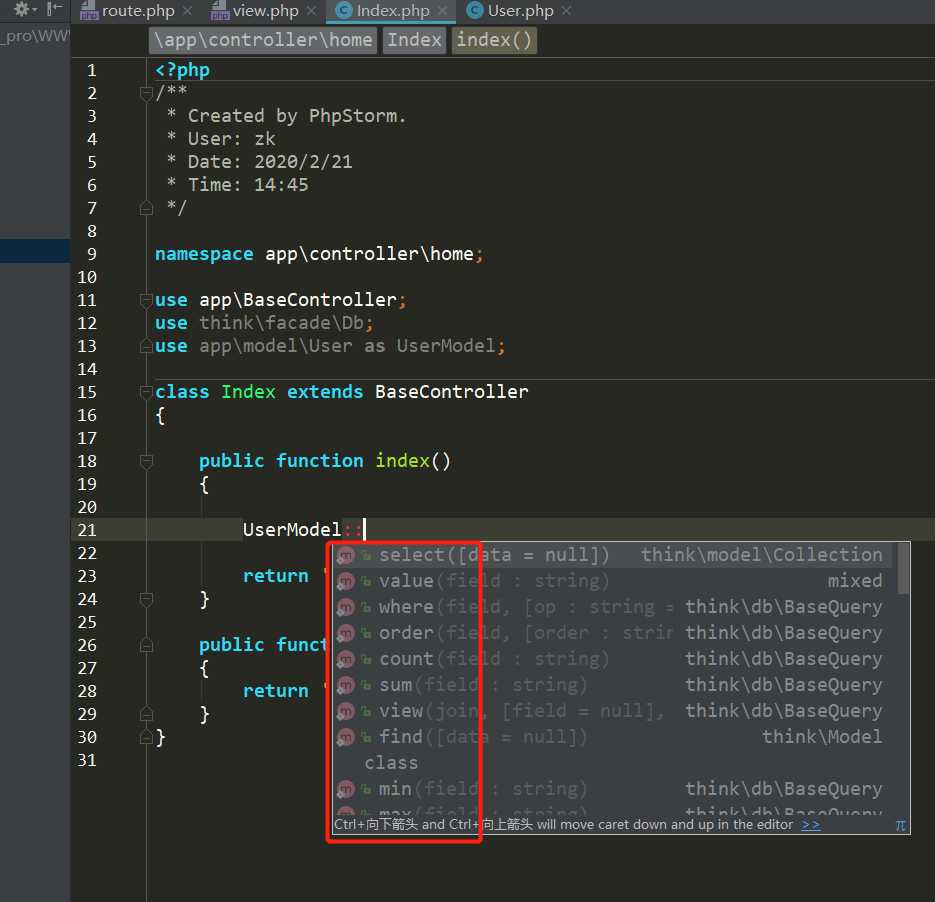This screenshot has height=902, width=935.
Task: Close the route.php tab
Action: tap(187, 11)
